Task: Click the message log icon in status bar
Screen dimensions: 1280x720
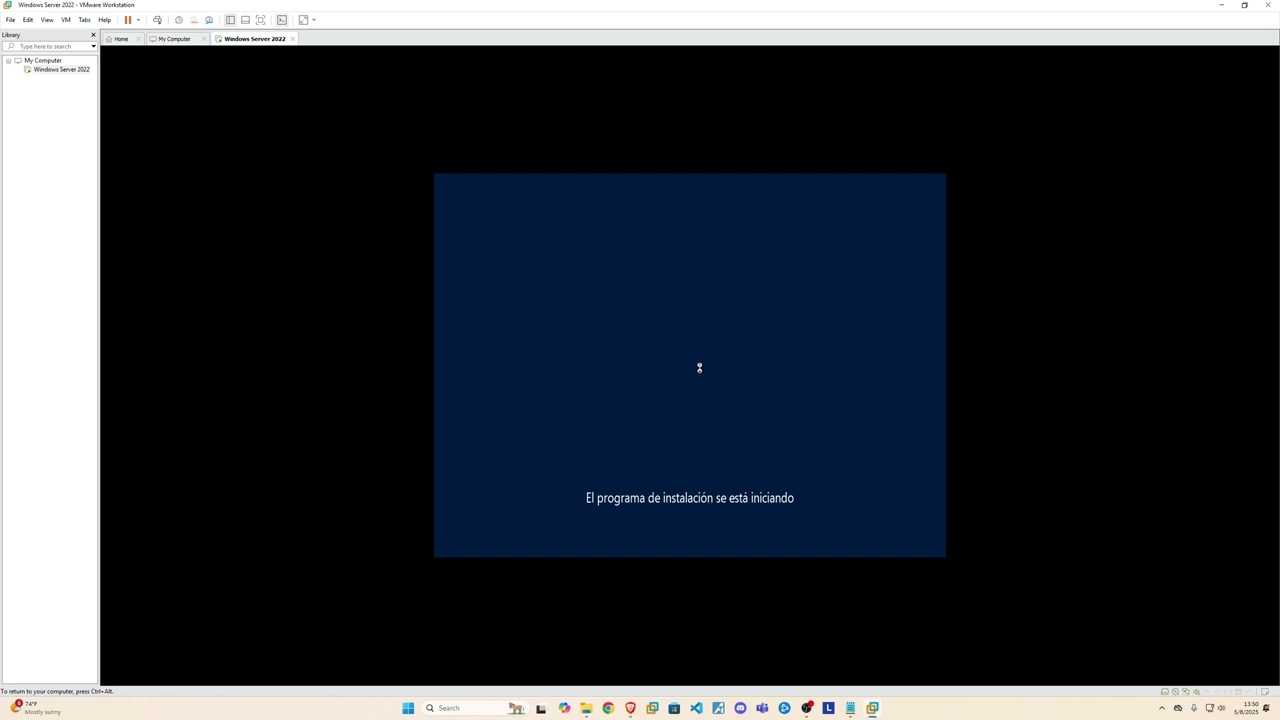Action: point(1265,692)
